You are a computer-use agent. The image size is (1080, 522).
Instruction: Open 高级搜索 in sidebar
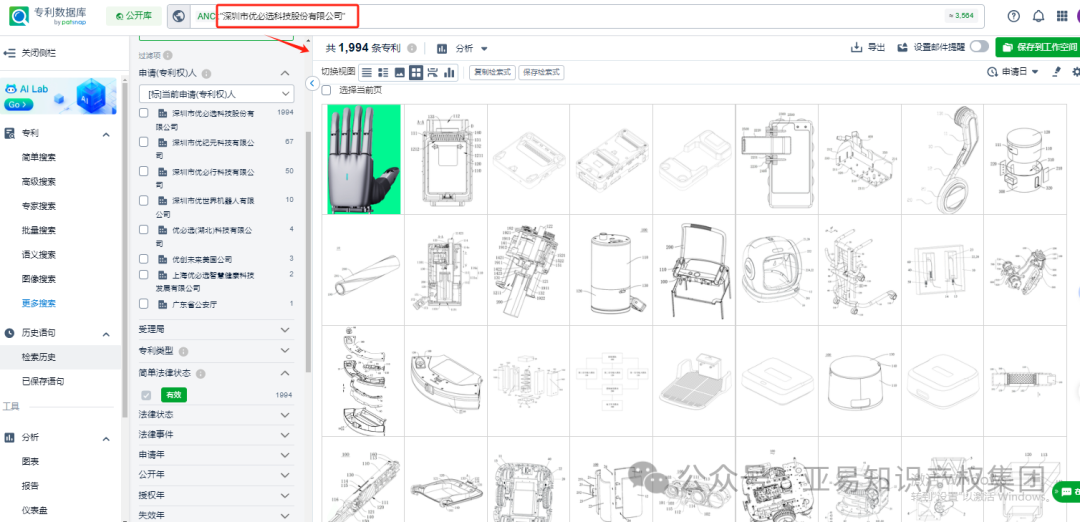pos(39,182)
